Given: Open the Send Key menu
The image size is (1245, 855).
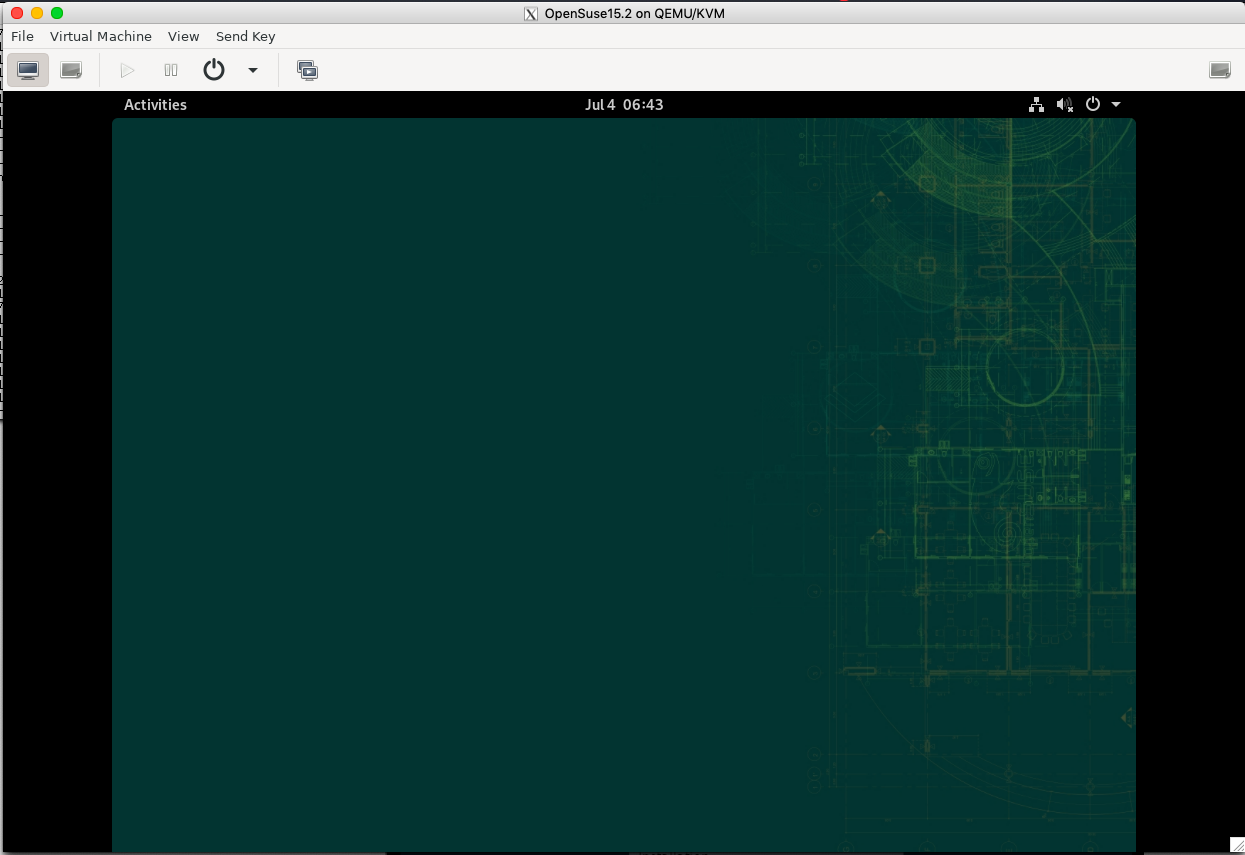Looking at the screenshot, I should point(246,36).
